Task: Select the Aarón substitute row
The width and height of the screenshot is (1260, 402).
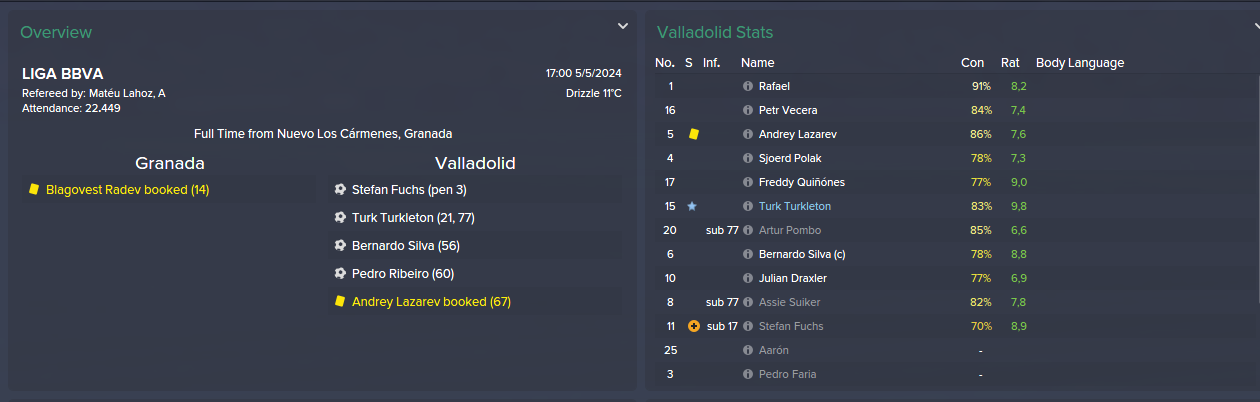Action: [953, 350]
